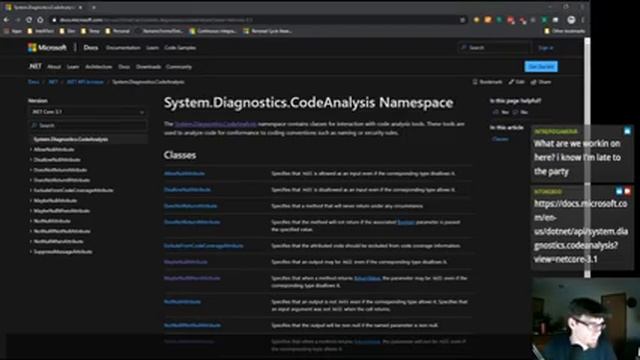Open Code Samples in the top bar
Image resolution: width=640 pixels, height=360 pixels.
(x=180, y=48)
